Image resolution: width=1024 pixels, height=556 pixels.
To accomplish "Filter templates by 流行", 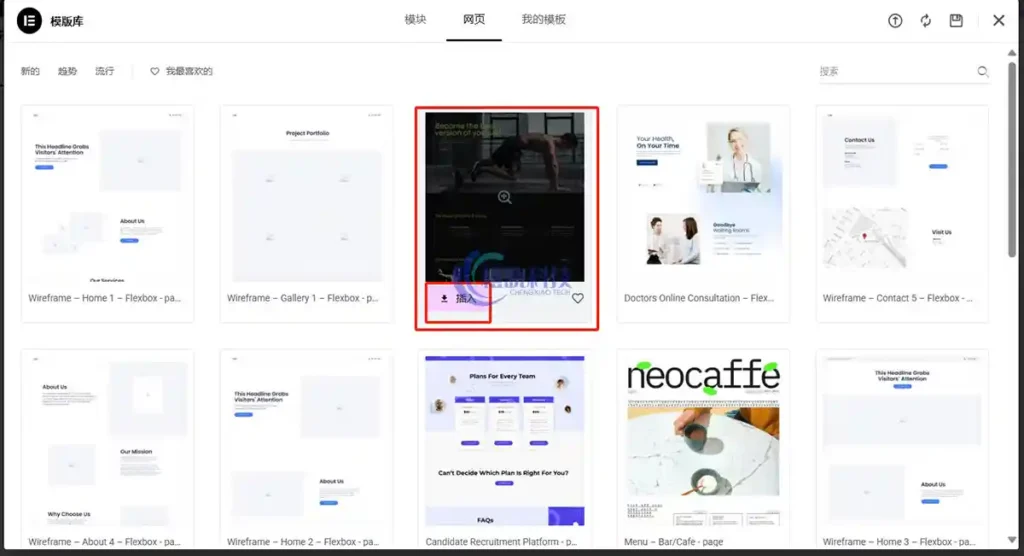I will pyautogui.click(x=105, y=72).
